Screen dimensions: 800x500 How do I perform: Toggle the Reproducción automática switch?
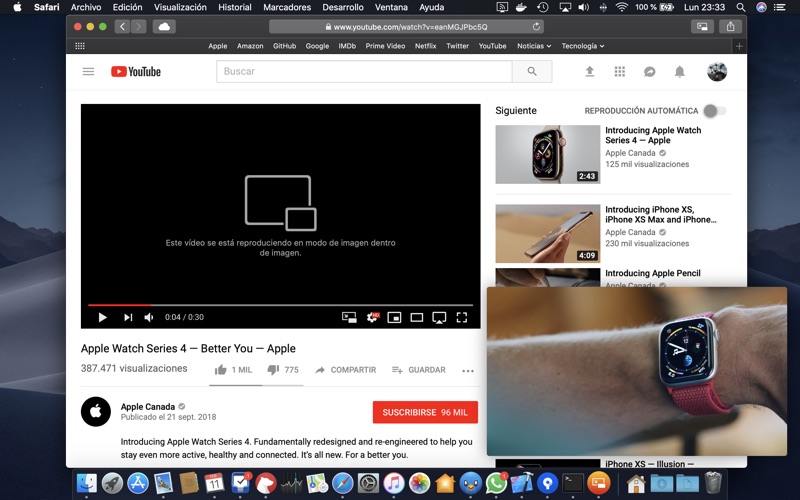click(714, 111)
